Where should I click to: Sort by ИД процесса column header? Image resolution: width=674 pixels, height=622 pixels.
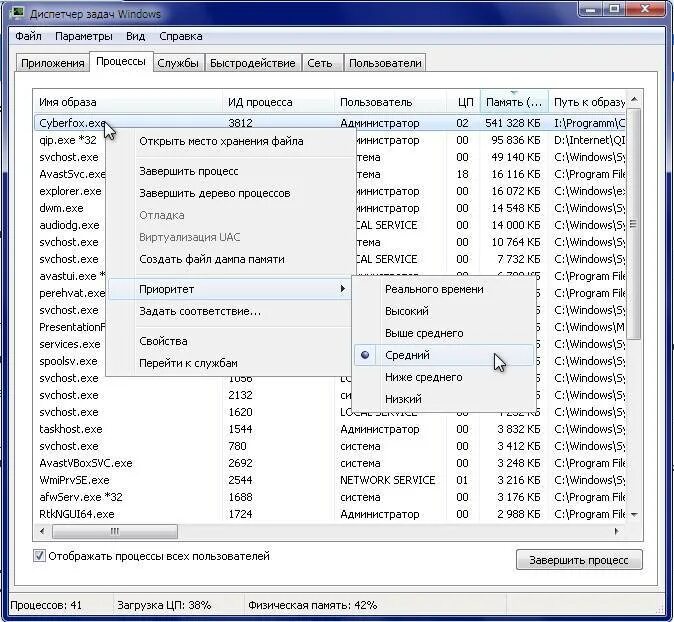click(x=278, y=102)
